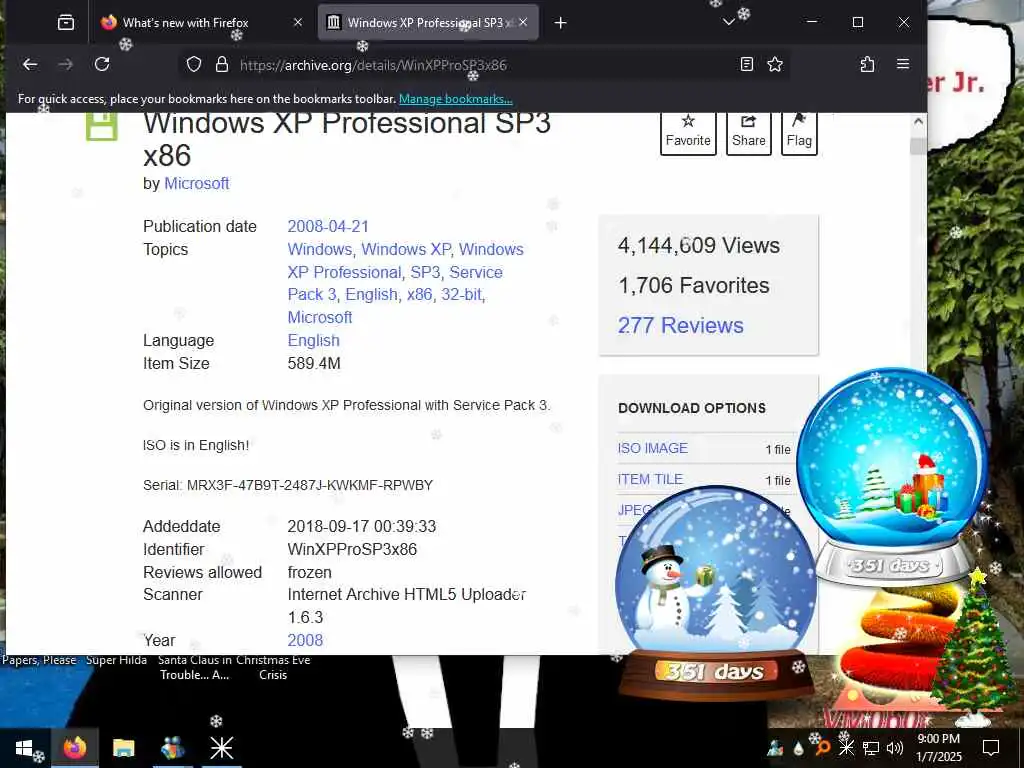Select Windows XP Professional SP3 tab
The width and height of the screenshot is (1024, 768).
(x=428, y=22)
